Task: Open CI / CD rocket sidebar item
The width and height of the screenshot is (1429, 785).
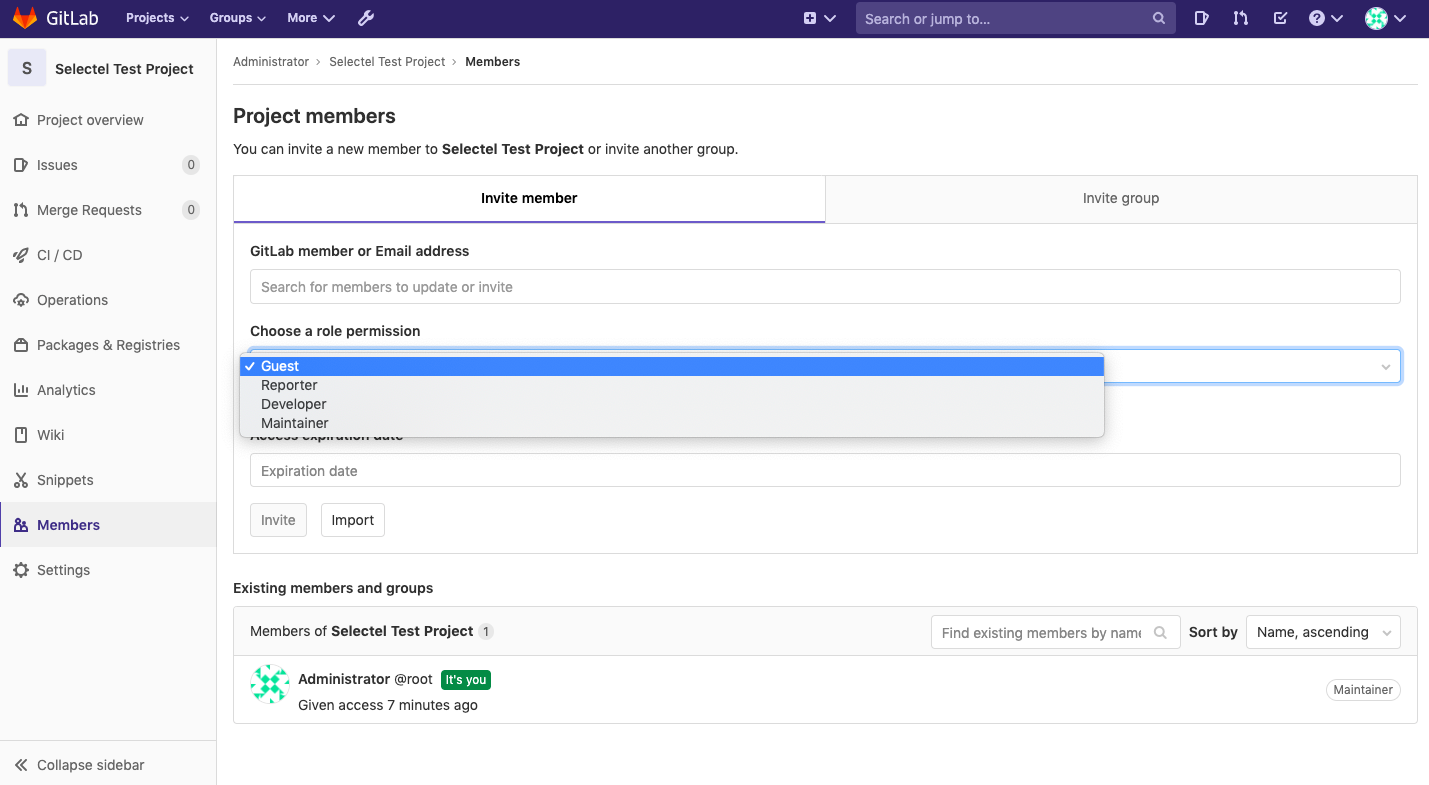Action: (60, 255)
